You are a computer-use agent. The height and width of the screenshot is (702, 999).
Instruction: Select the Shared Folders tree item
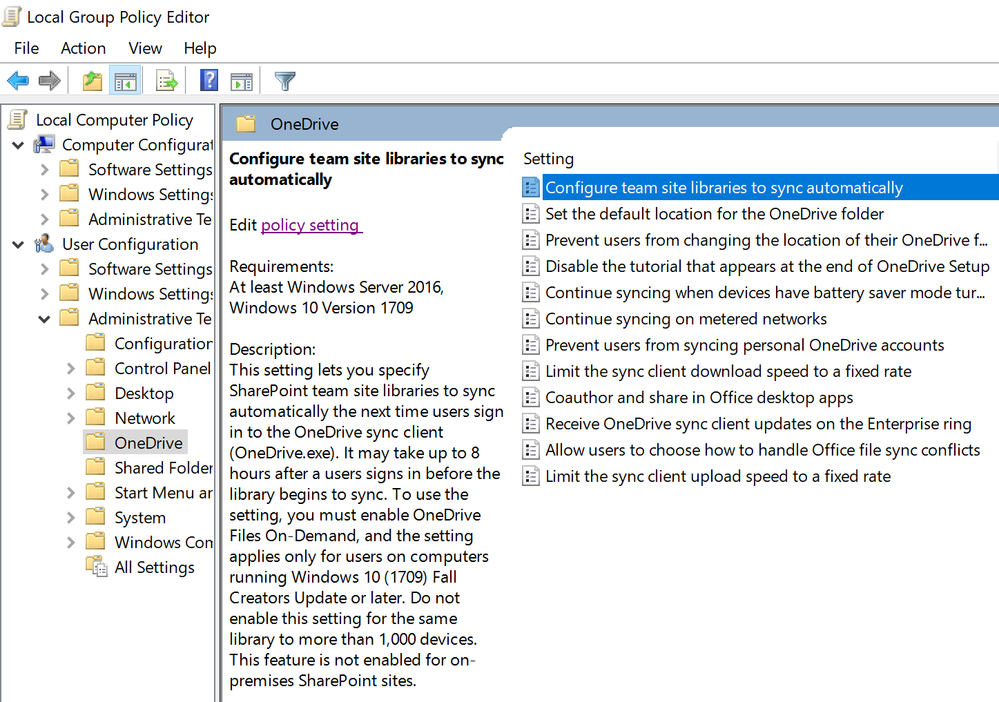[163, 468]
